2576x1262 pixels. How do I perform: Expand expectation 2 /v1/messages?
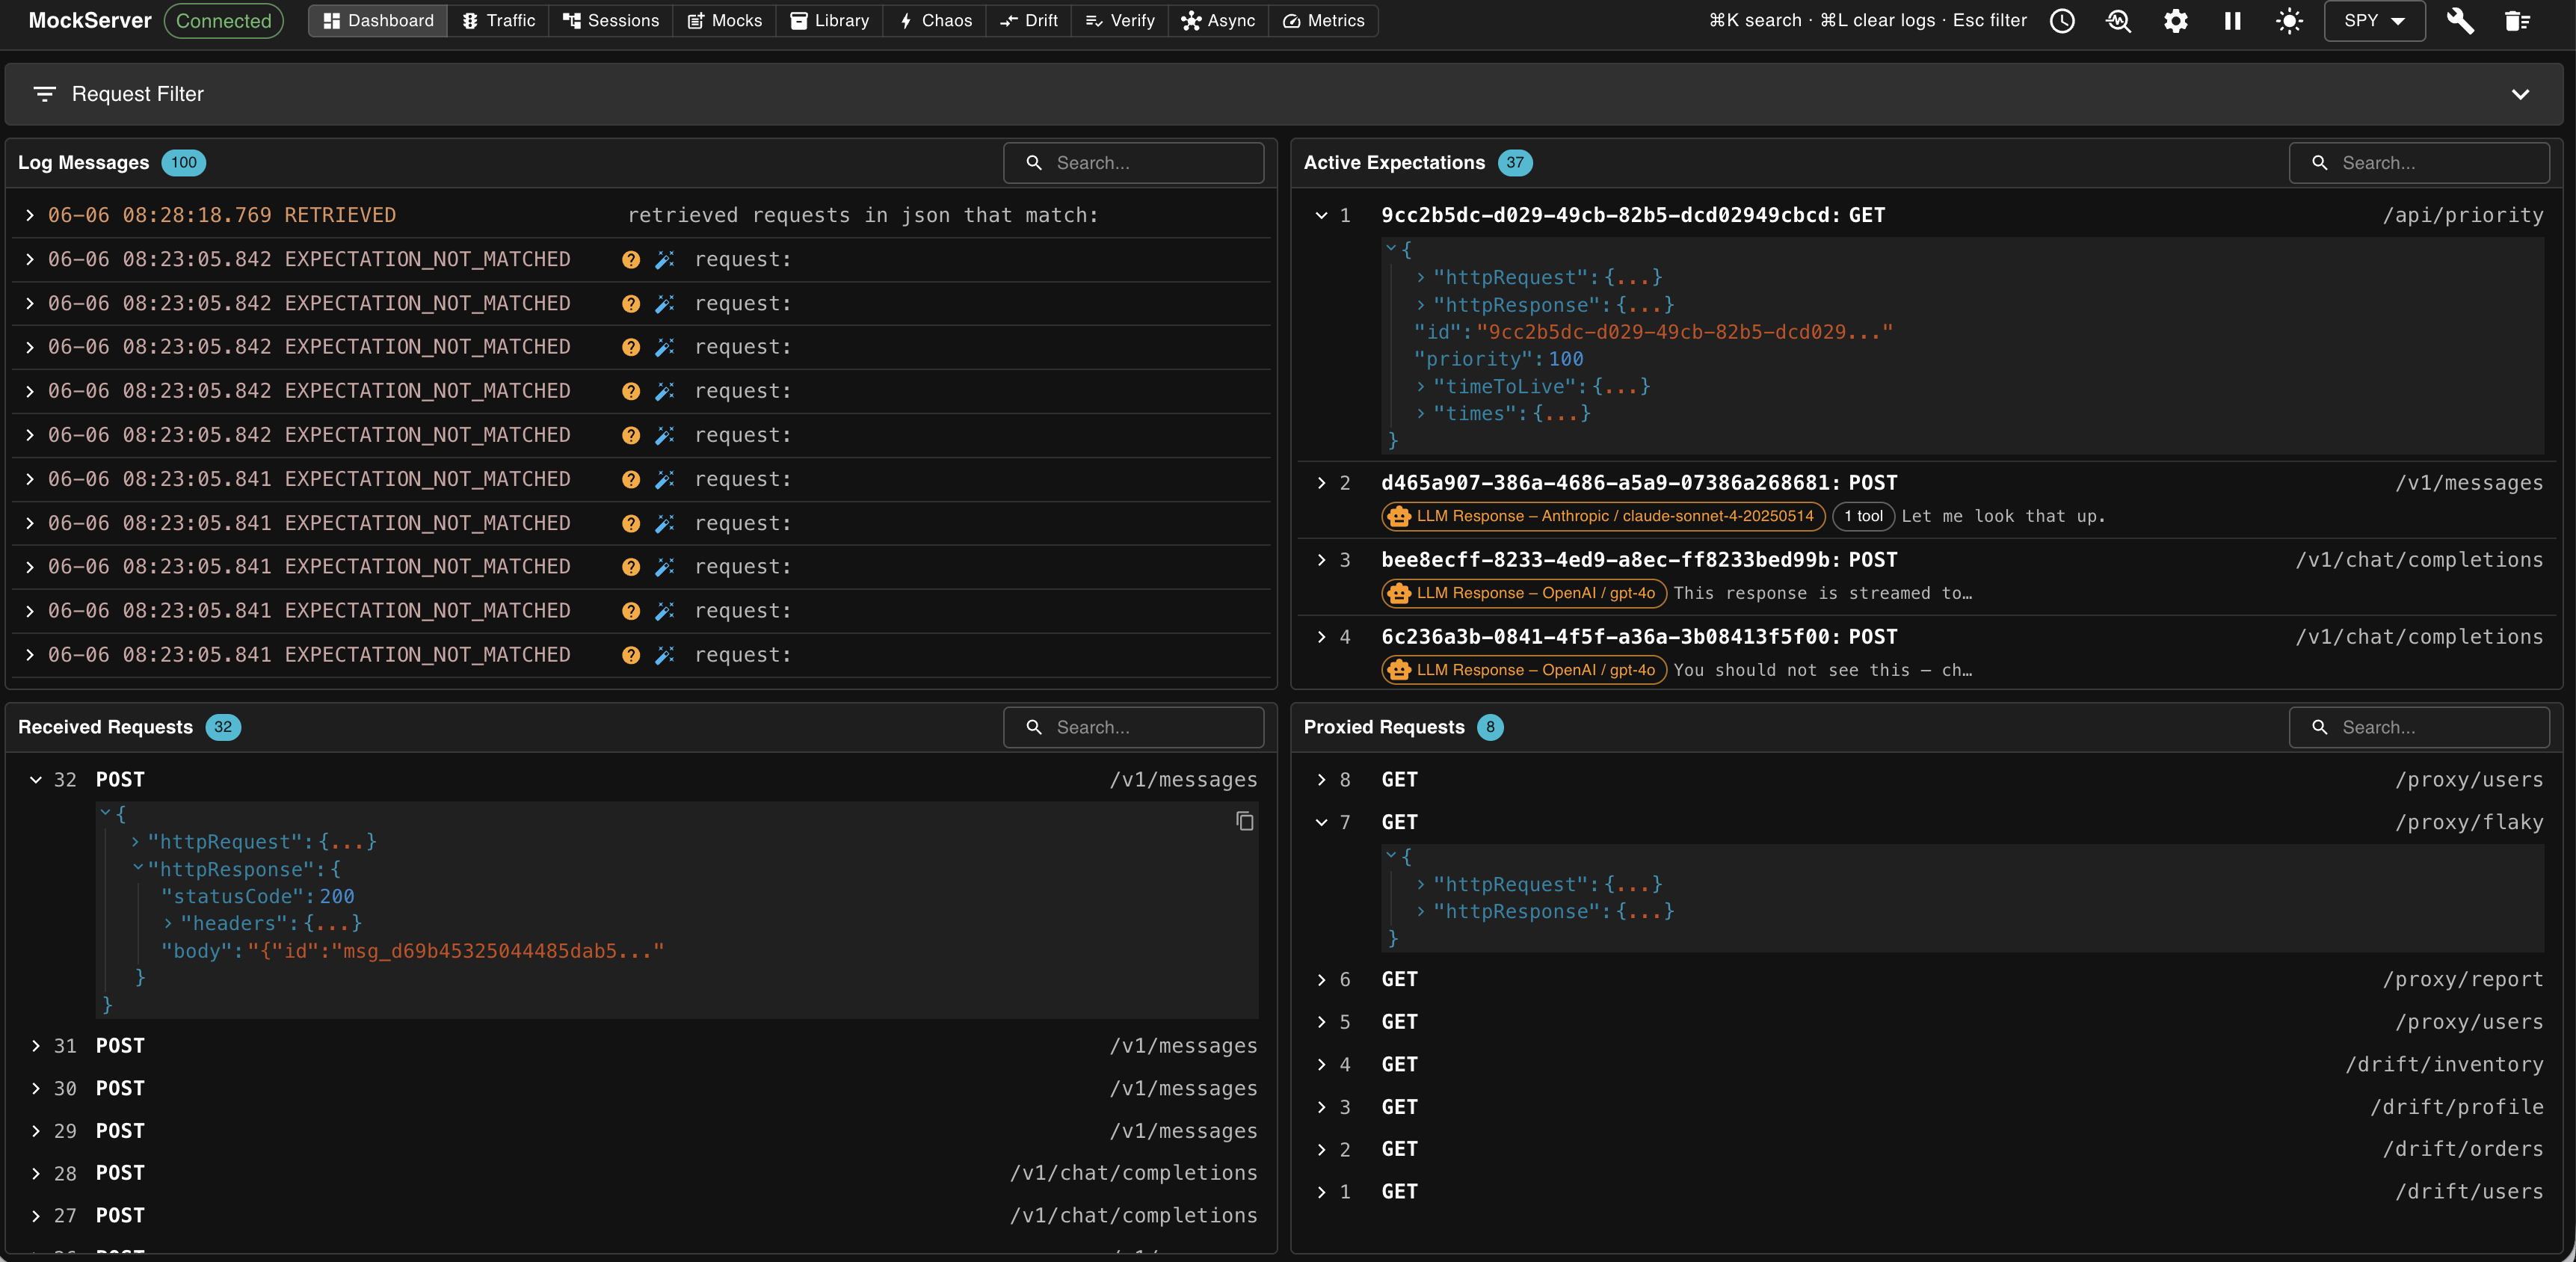[1321, 483]
